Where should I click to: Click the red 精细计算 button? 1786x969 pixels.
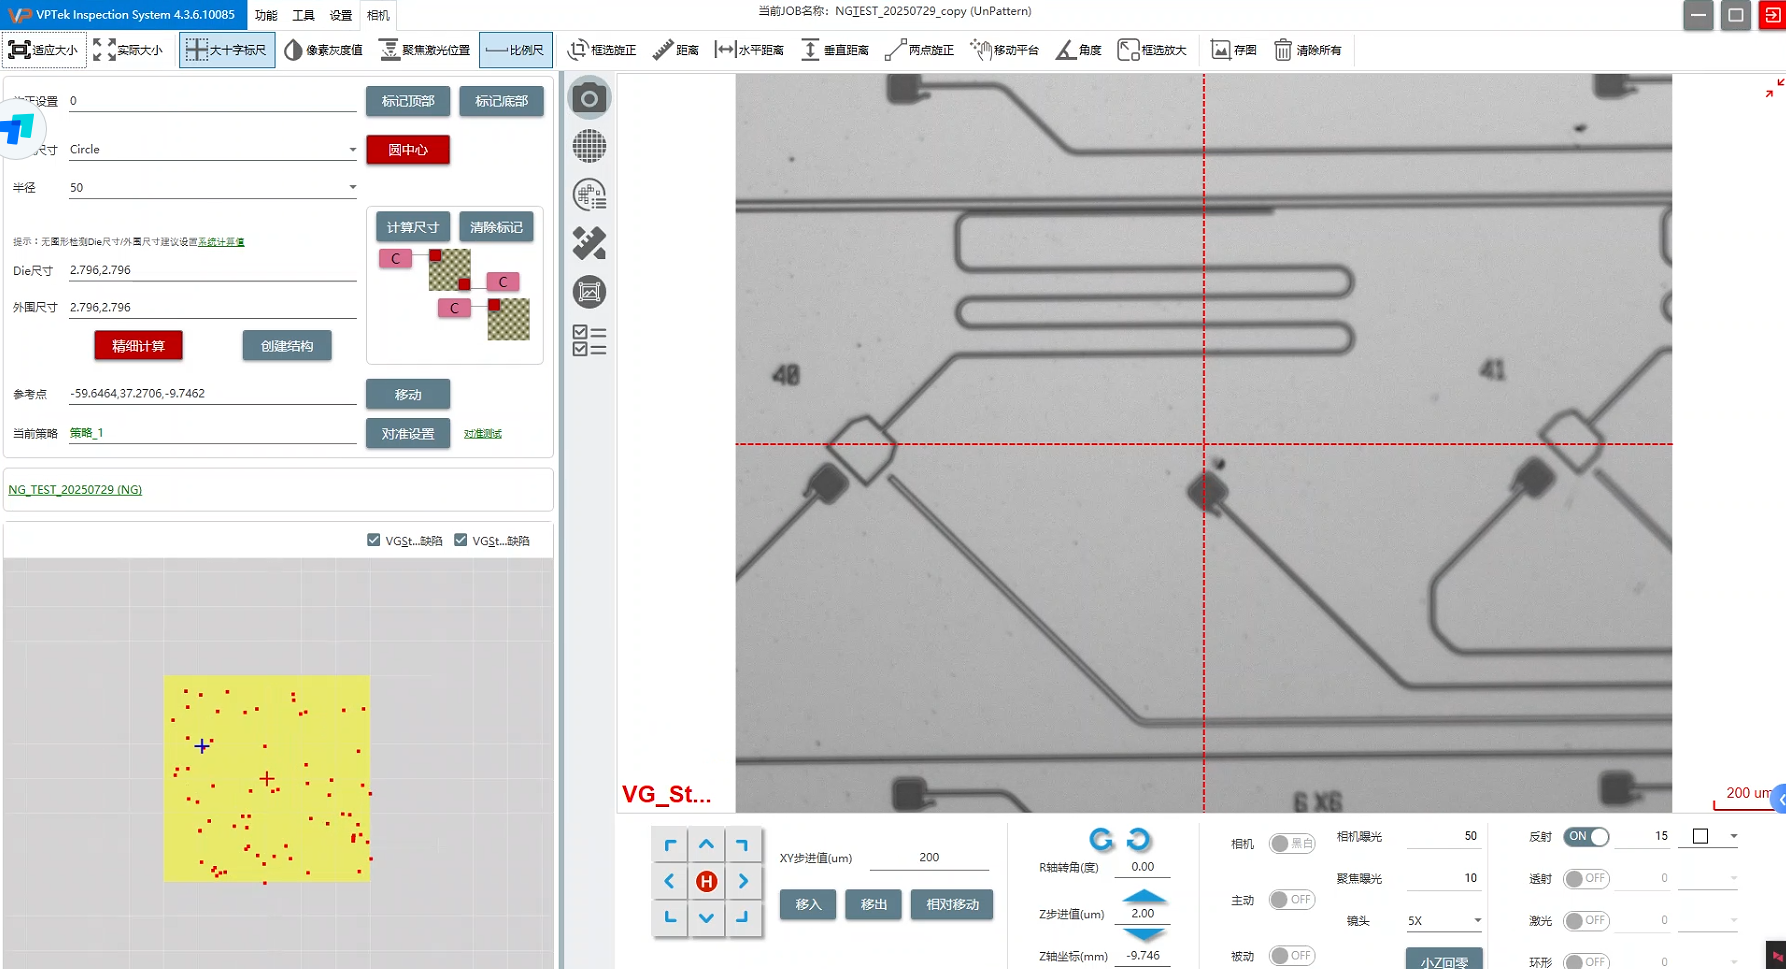coord(138,346)
